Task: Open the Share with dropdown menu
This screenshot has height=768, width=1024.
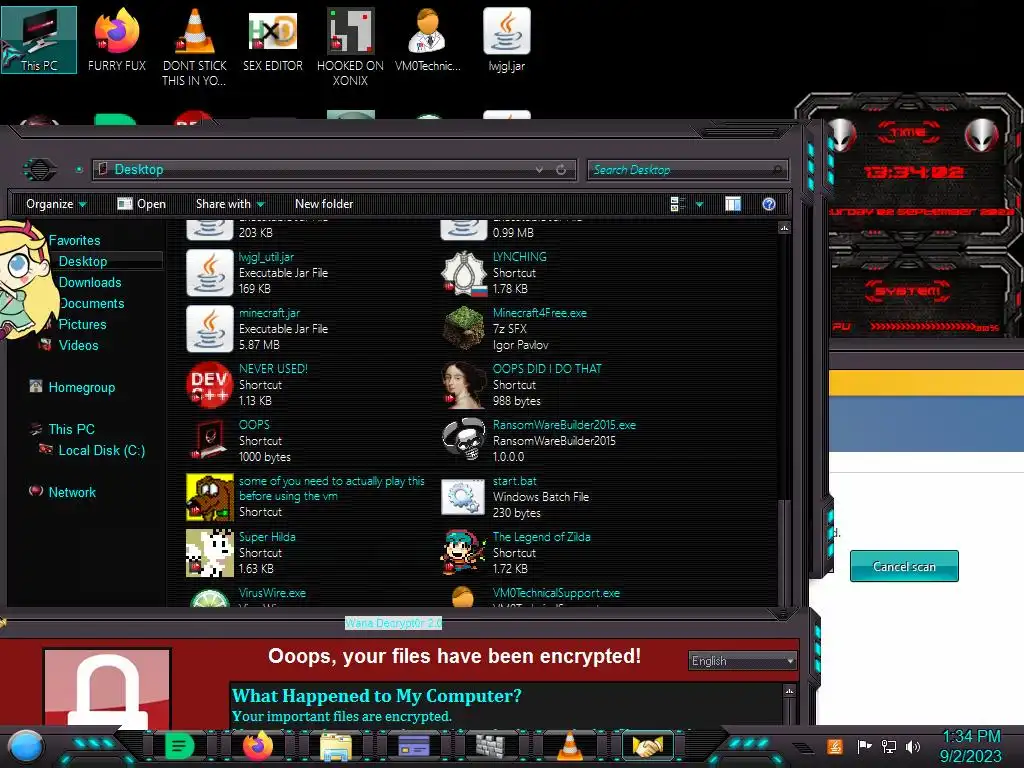Action: [x=230, y=204]
